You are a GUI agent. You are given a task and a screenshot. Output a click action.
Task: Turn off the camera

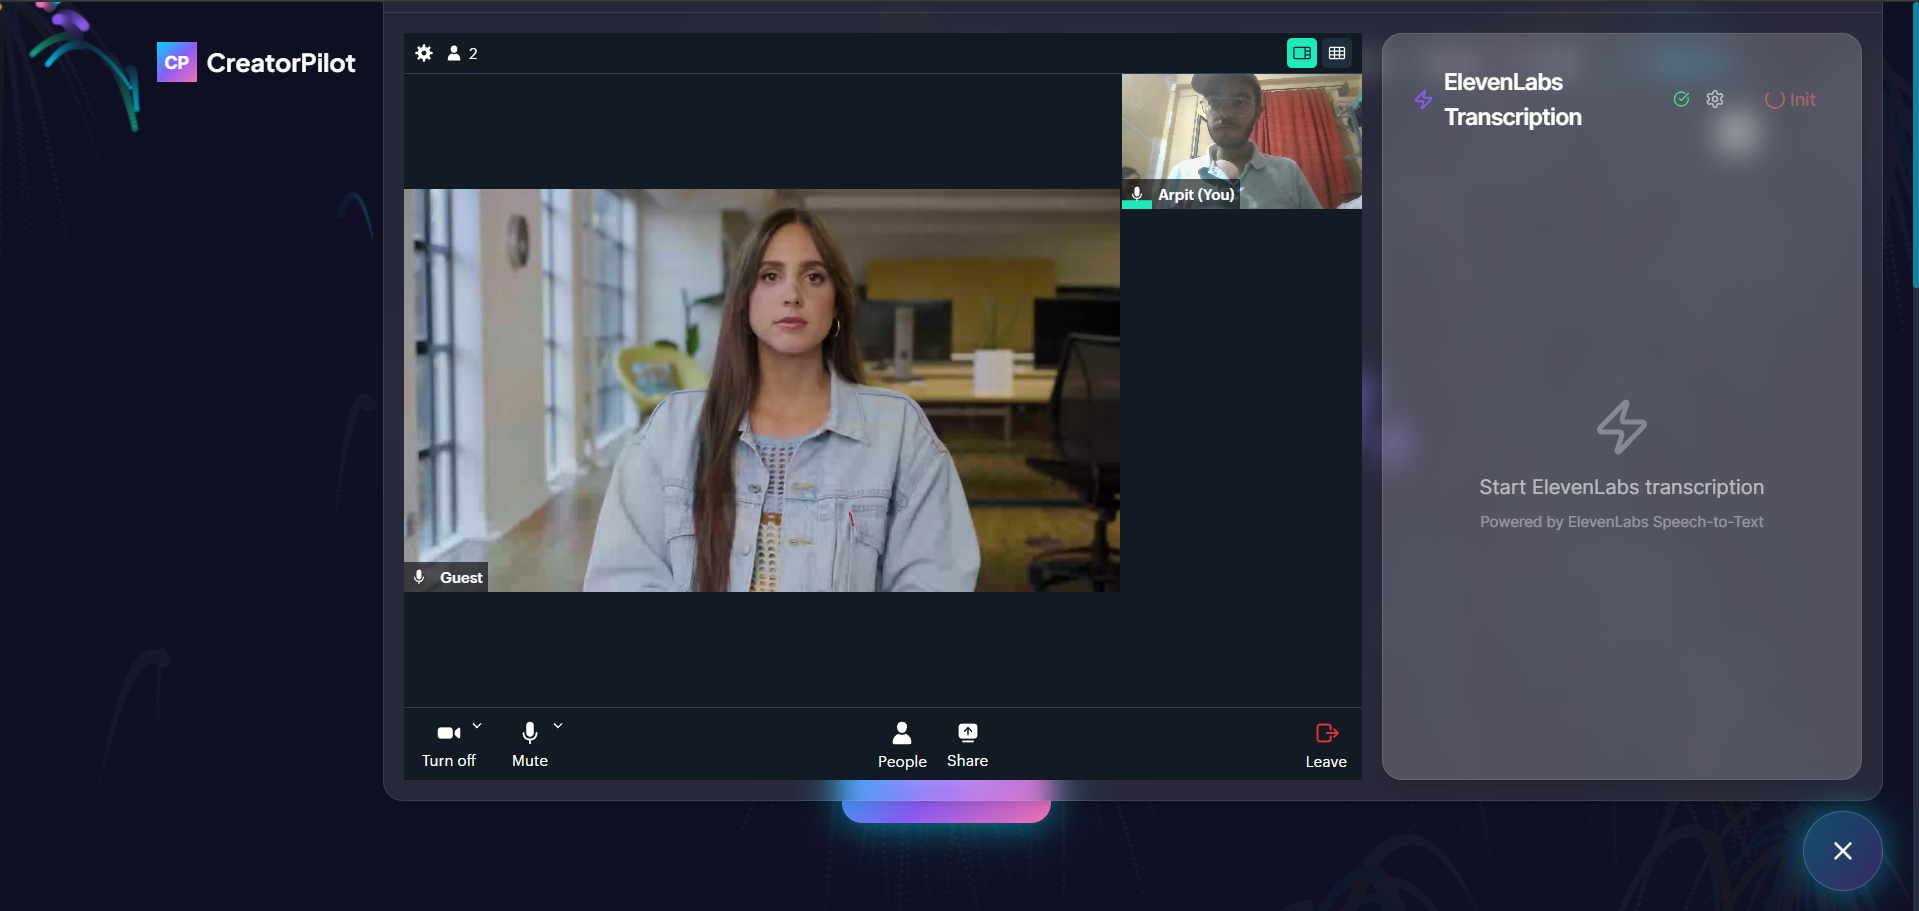click(448, 745)
